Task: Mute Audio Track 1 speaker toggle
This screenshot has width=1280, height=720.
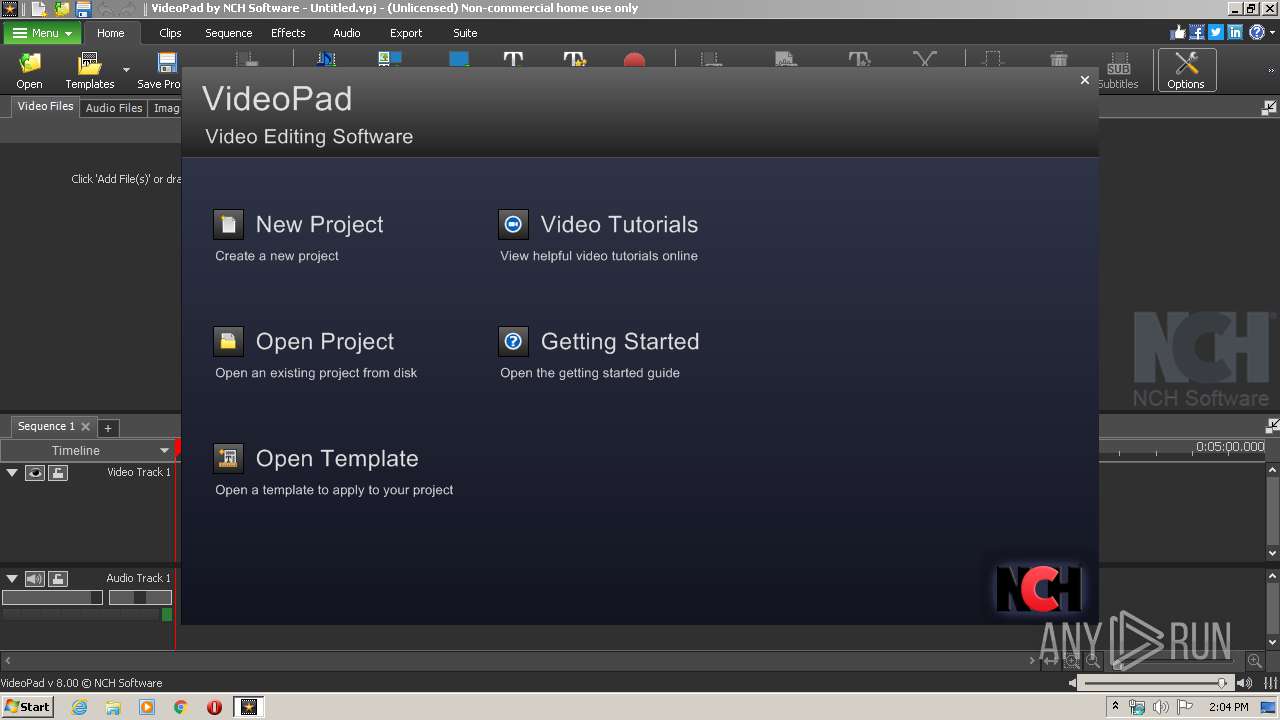Action: (35, 579)
